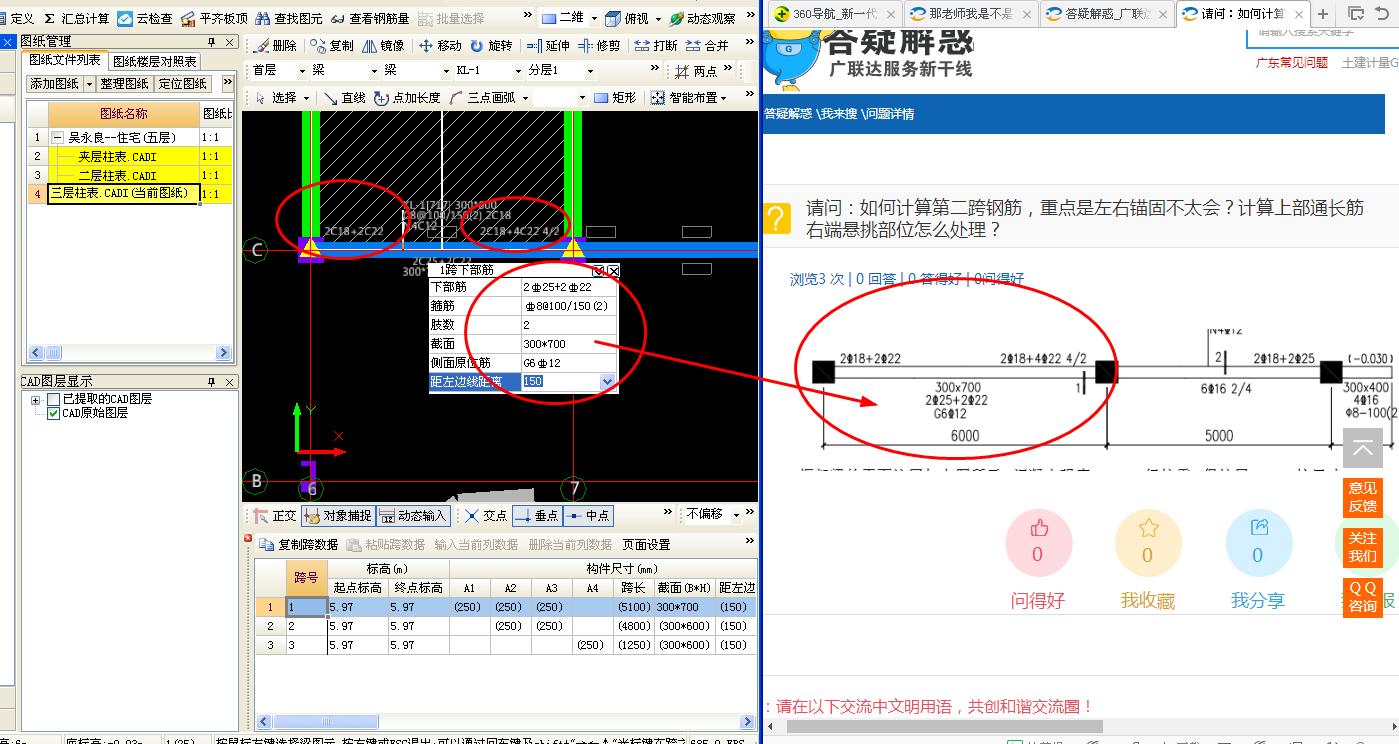Open the 添加图纸 dropdown arrow
The height and width of the screenshot is (744, 1399).
[89, 84]
